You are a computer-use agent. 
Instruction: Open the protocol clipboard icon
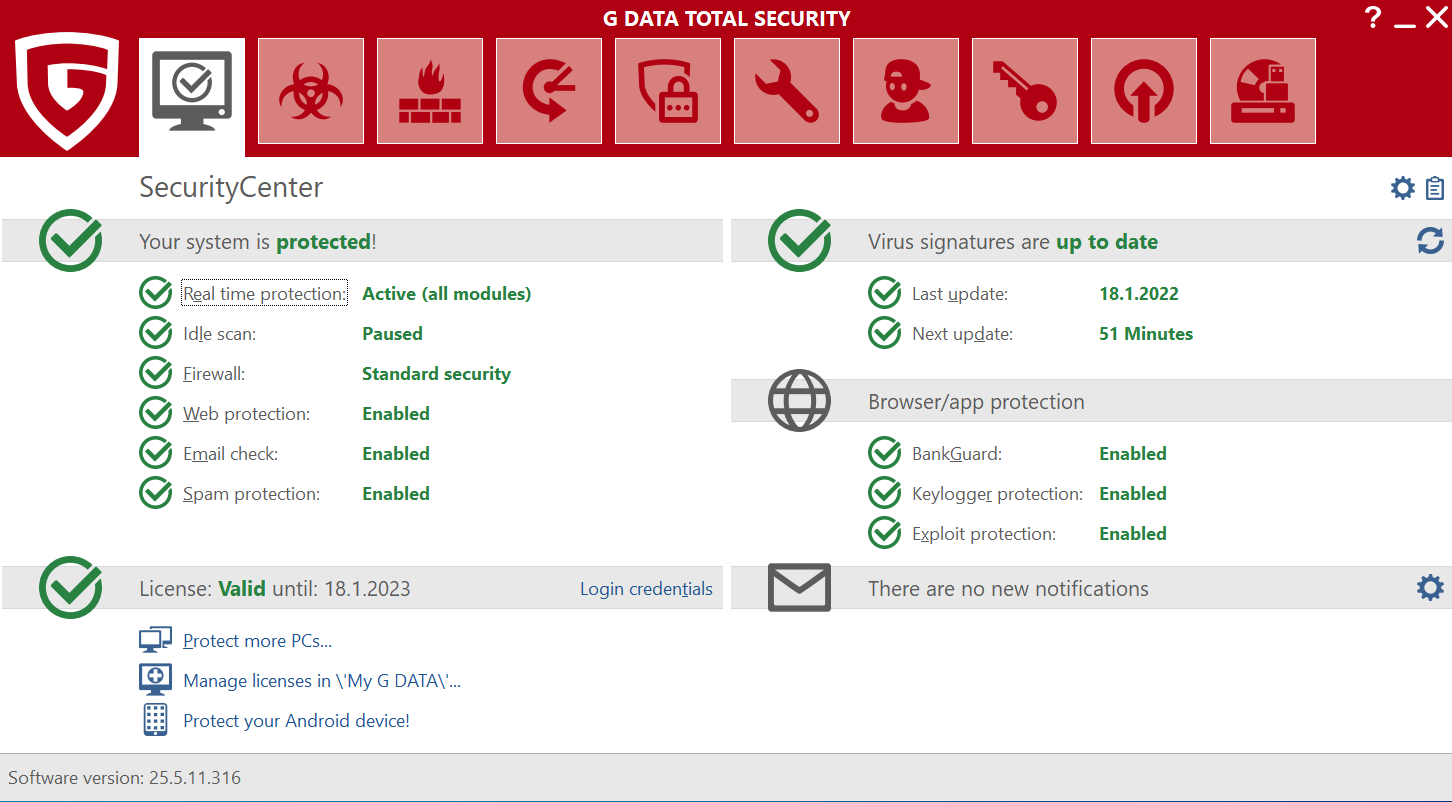tap(1435, 188)
